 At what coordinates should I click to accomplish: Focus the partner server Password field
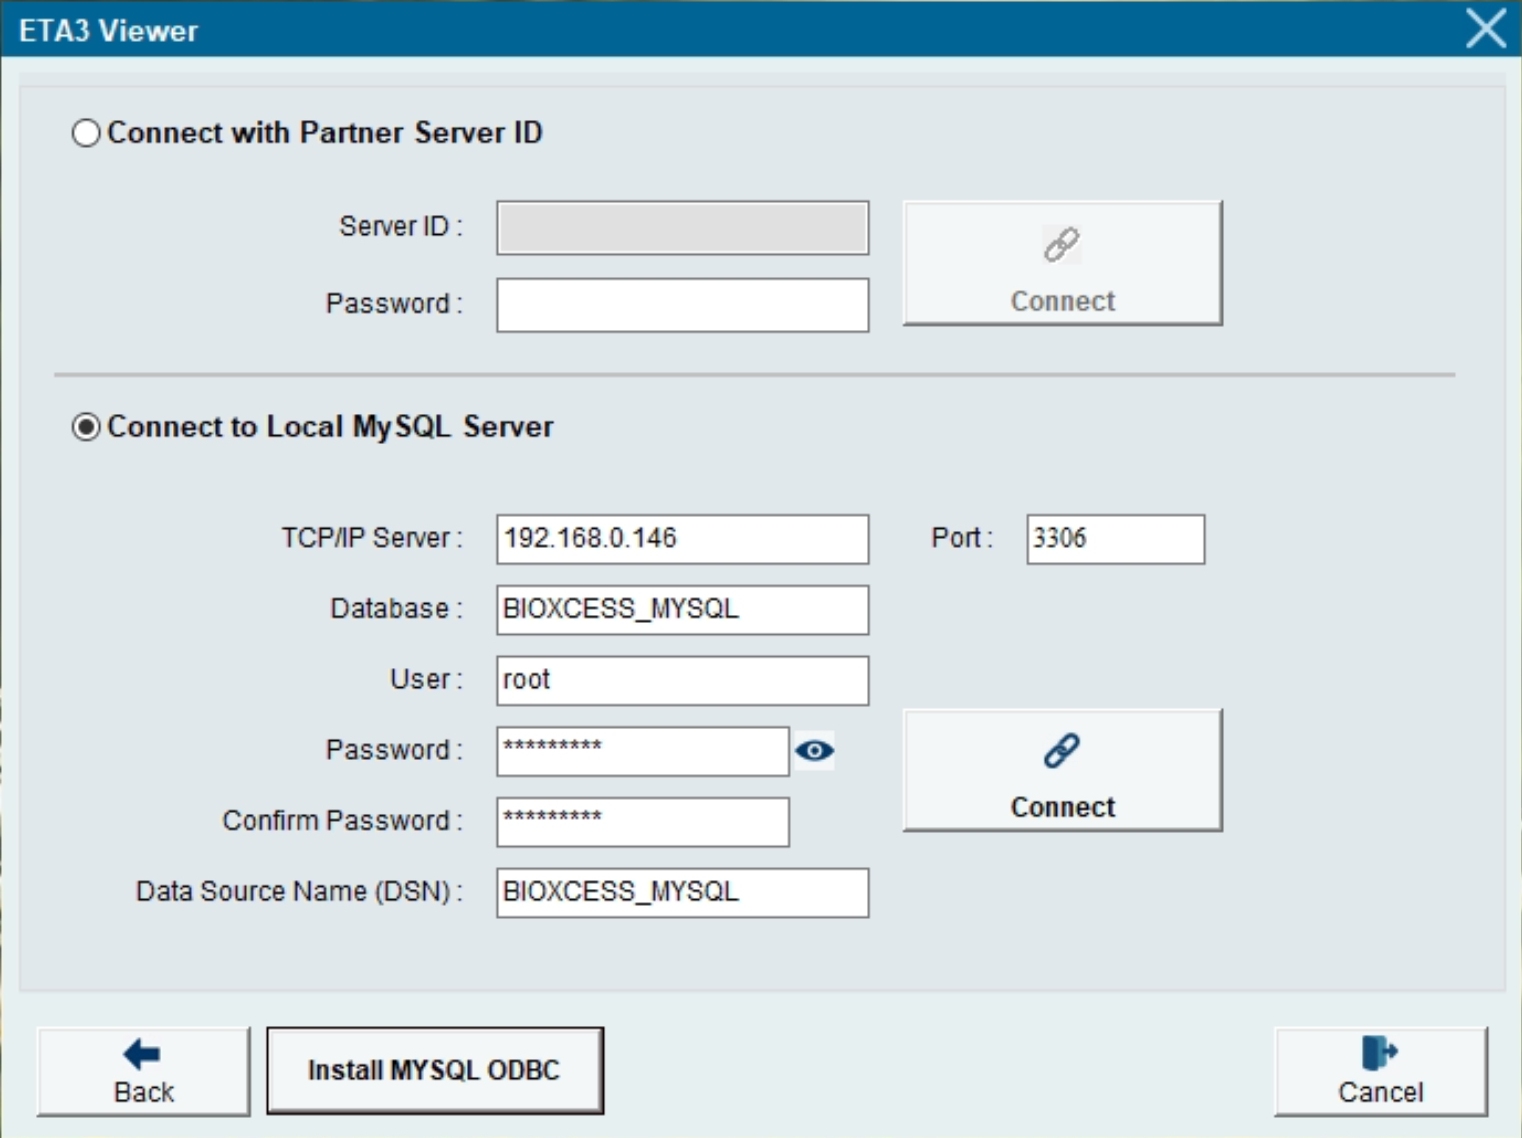click(x=682, y=305)
